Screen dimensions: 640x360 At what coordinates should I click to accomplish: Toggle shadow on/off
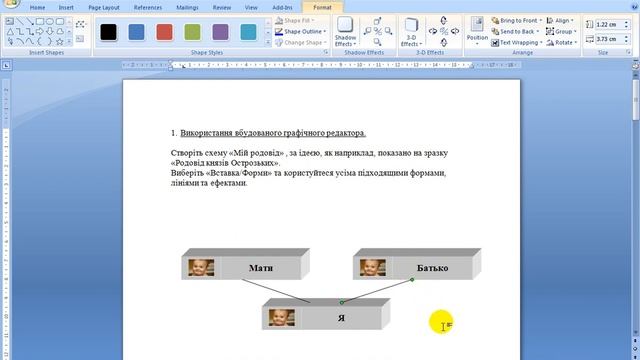click(378, 31)
